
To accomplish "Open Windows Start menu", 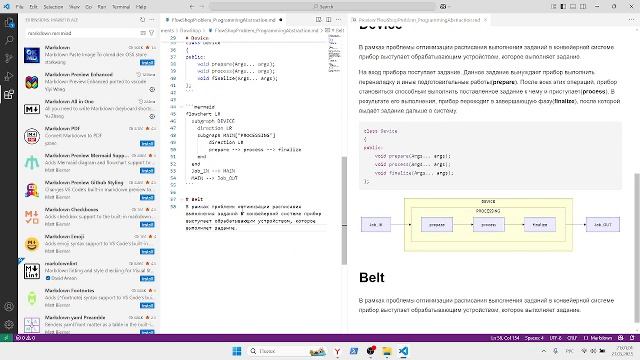I will (237, 351).
